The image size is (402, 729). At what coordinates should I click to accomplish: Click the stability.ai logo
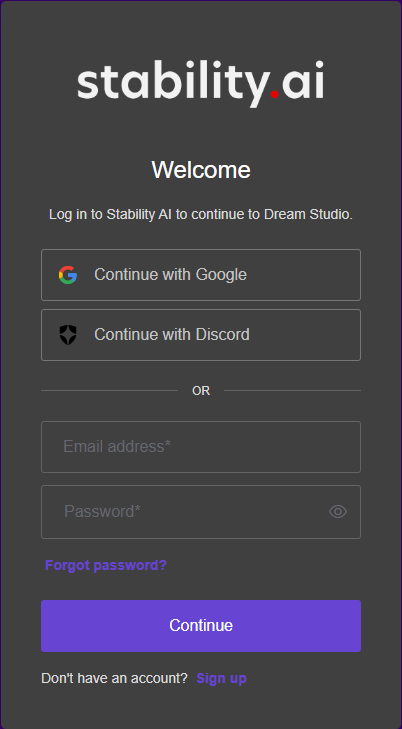point(201,84)
